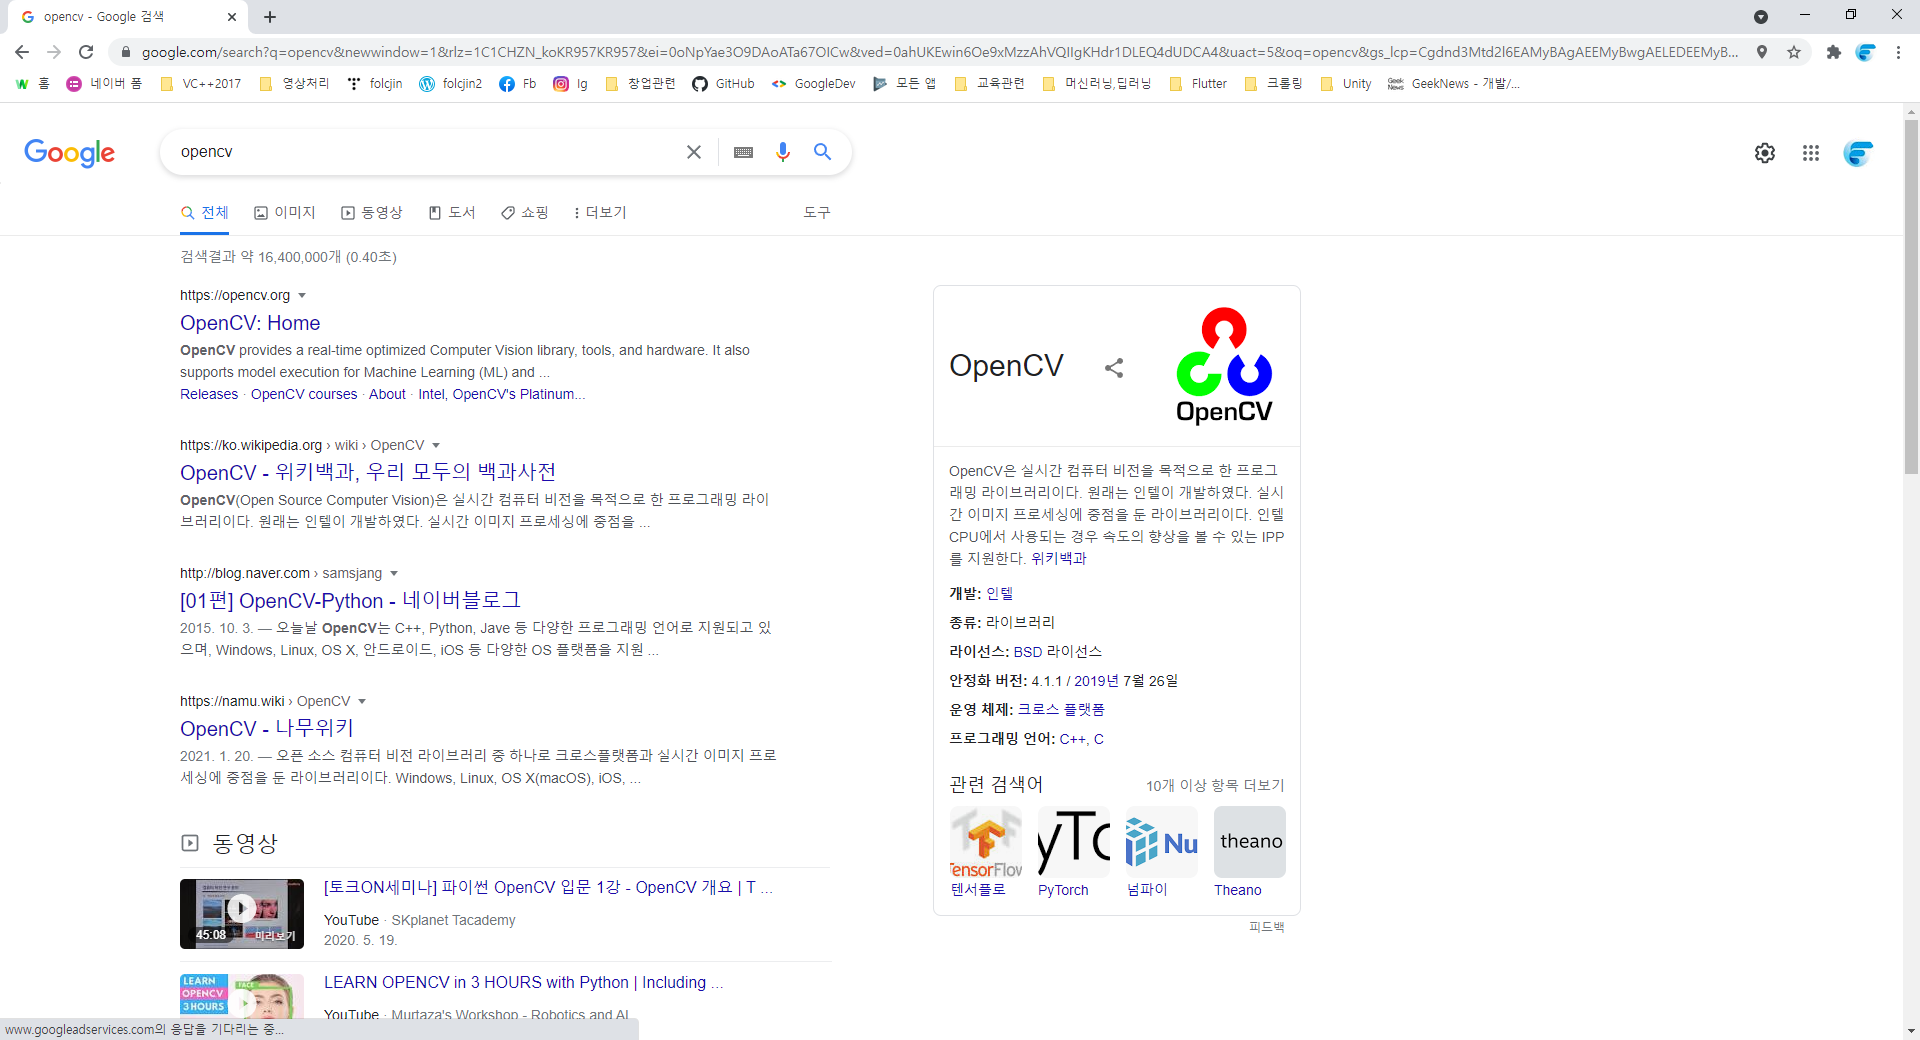
Task: Open GoogleDev bookmark
Action: click(813, 84)
